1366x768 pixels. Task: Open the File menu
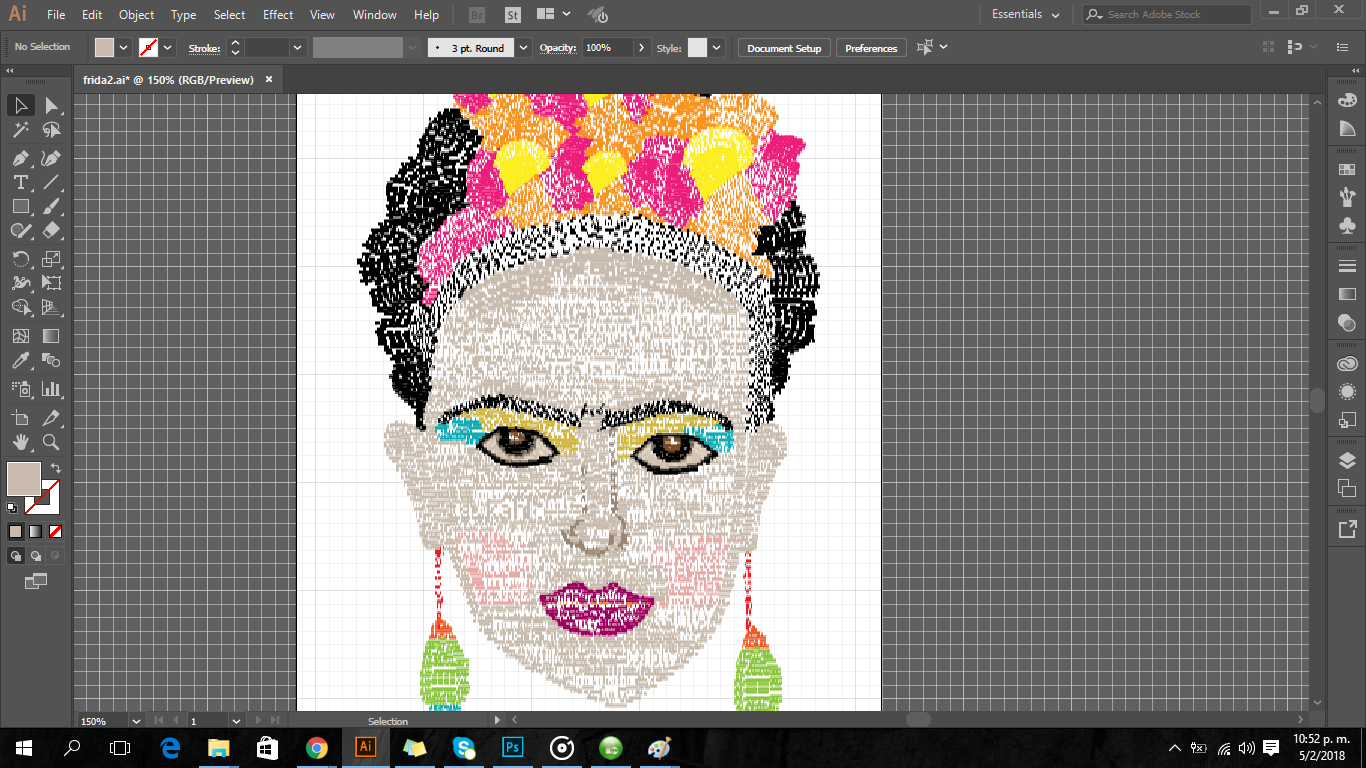(x=56, y=15)
